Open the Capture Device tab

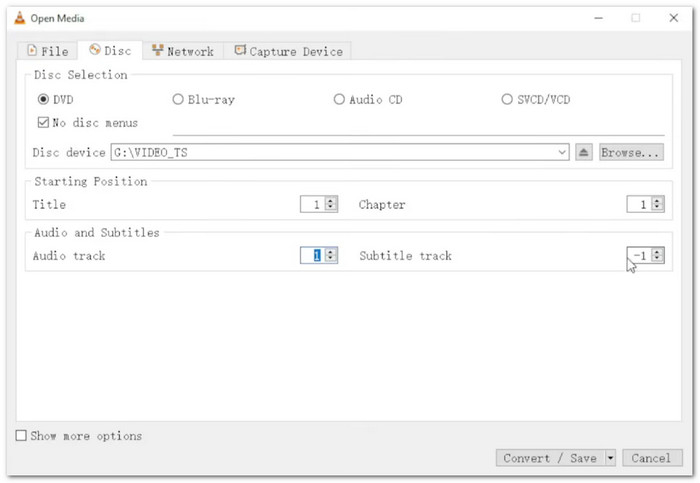click(288, 51)
